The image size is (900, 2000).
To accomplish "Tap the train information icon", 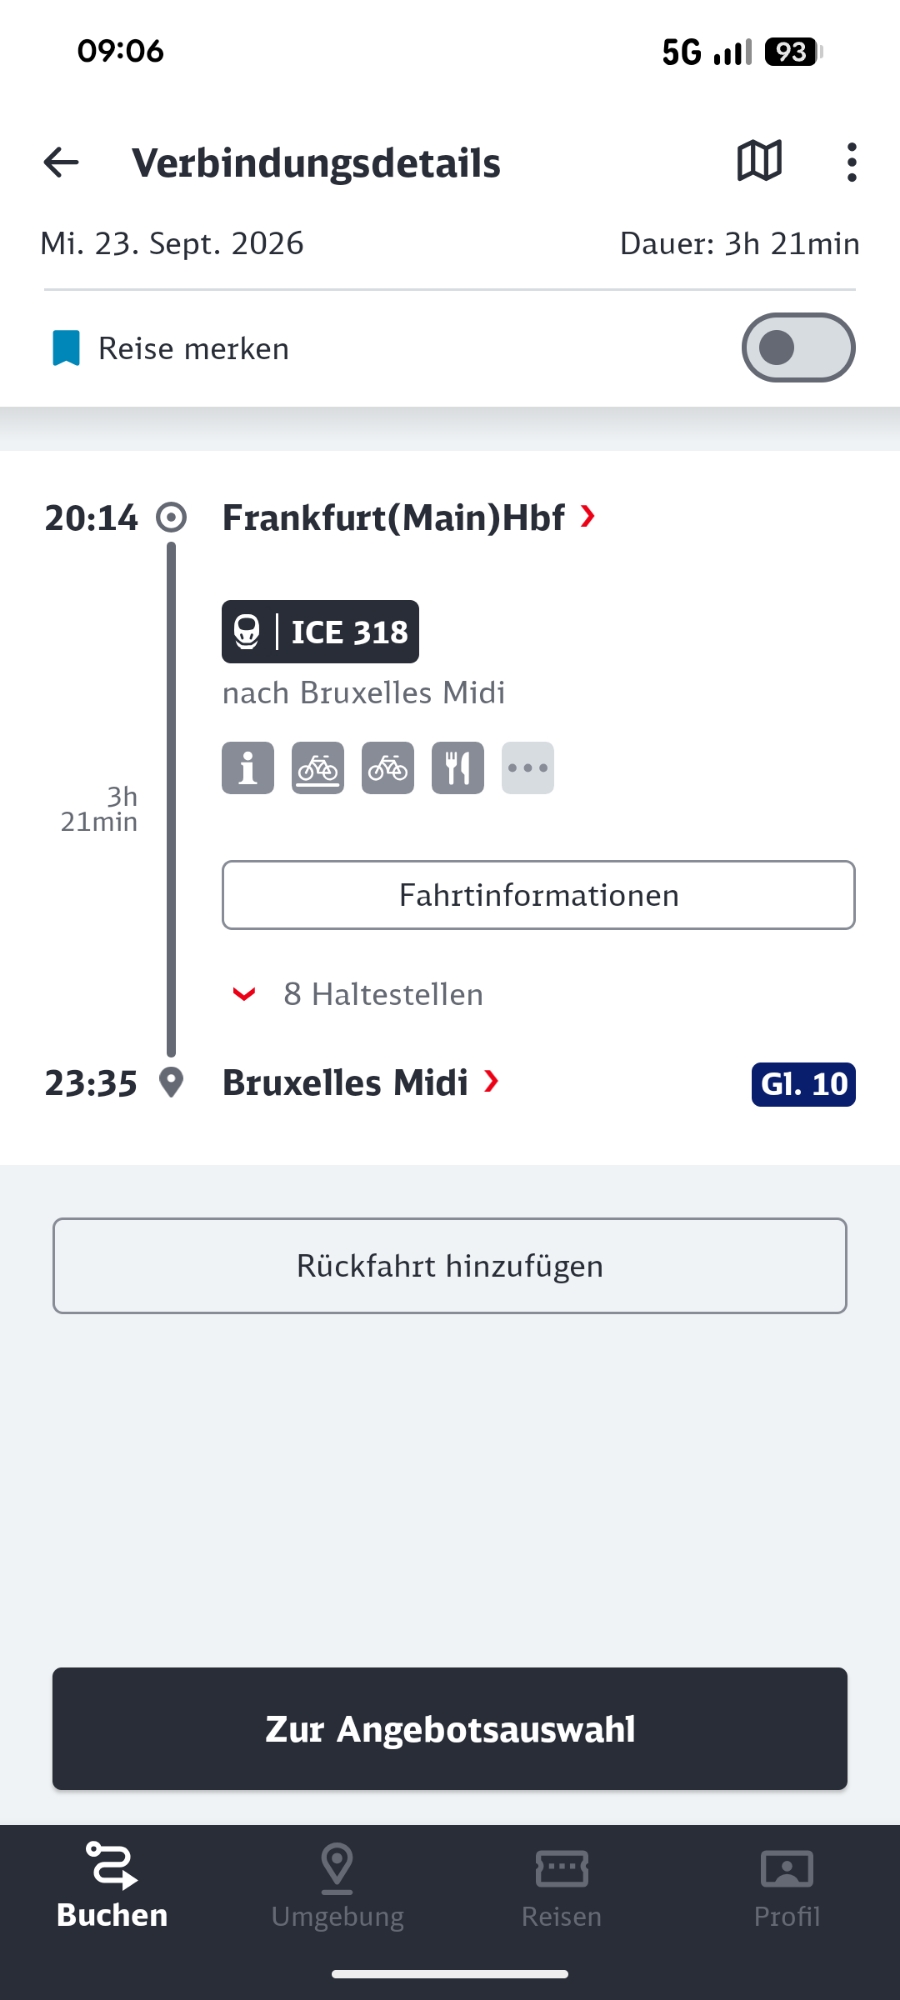I will pyautogui.click(x=248, y=768).
